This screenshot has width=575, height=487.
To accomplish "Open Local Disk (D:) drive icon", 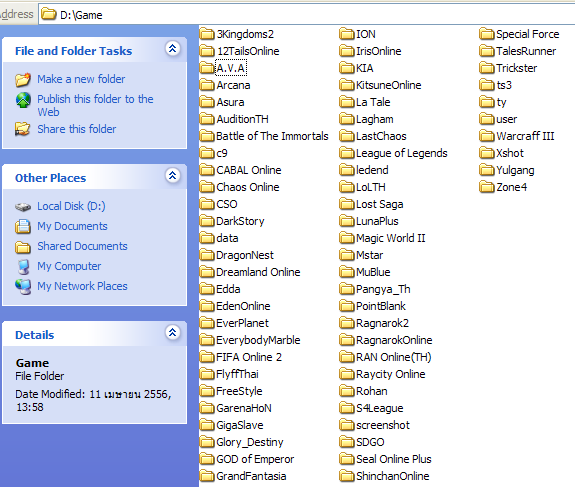I will coord(23,207).
